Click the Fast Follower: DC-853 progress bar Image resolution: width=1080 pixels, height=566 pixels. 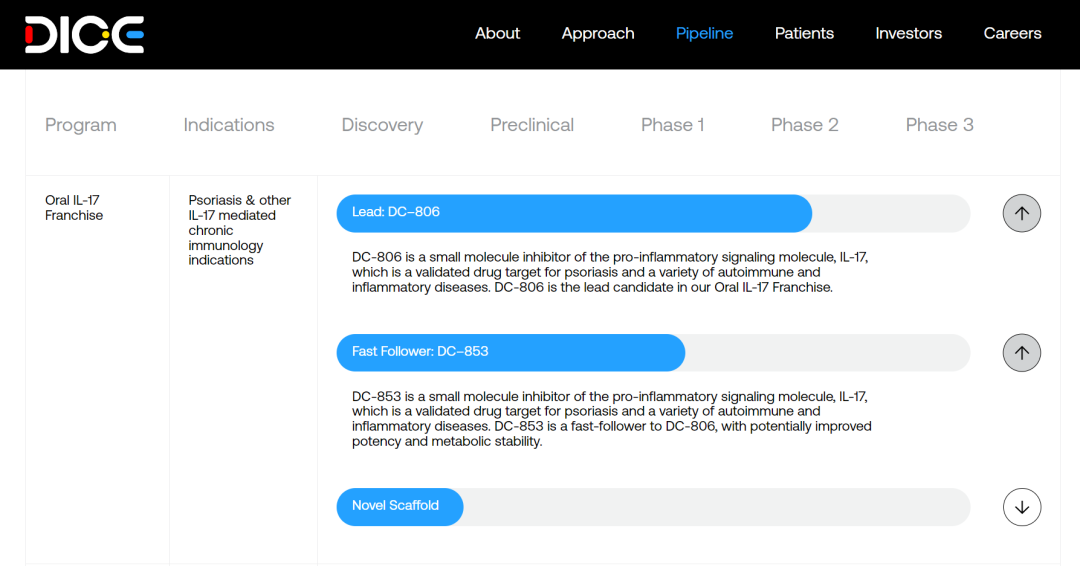[510, 352]
